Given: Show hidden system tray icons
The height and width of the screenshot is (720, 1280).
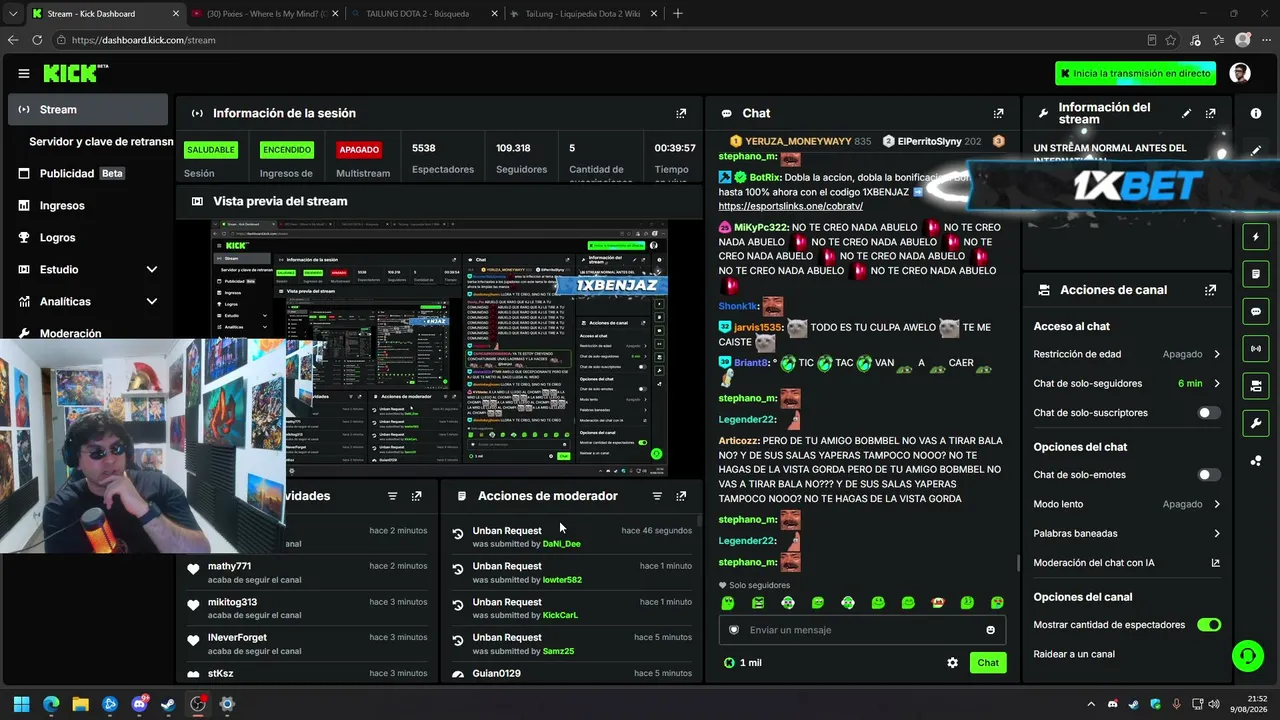Looking at the screenshot, I should click(x=1091, y=704).
